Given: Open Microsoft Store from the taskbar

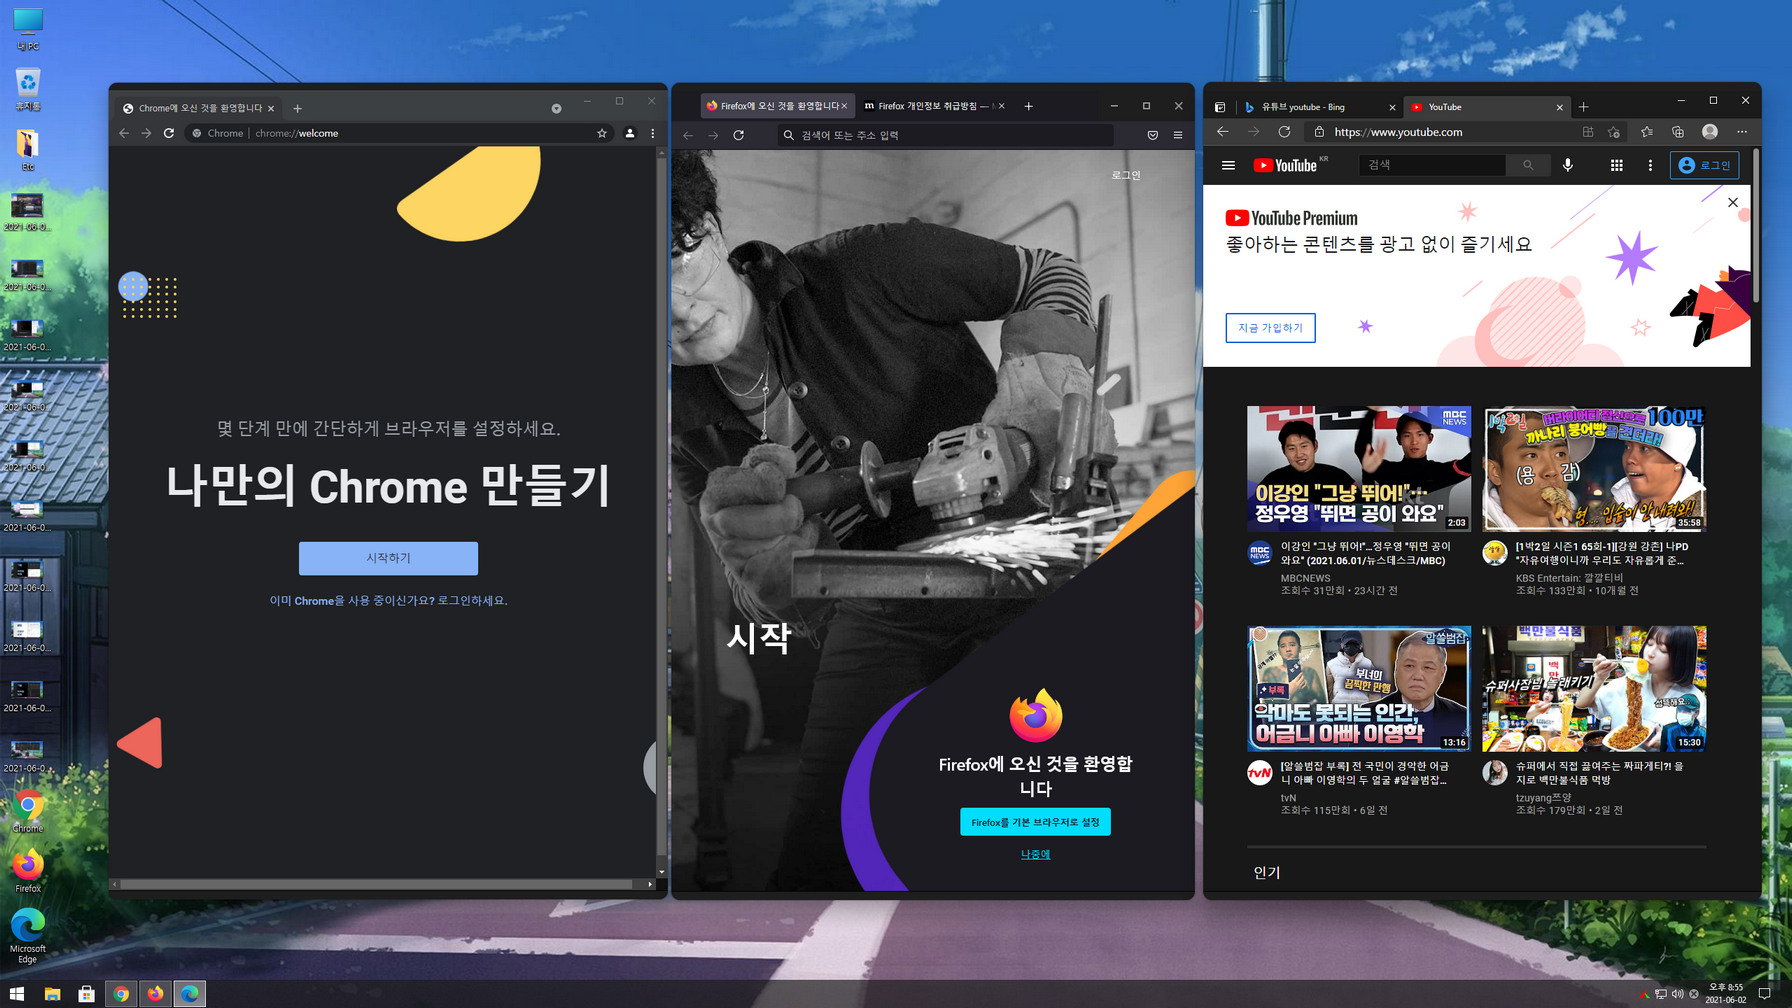Looking at the screenshot, I should point(87,994).
